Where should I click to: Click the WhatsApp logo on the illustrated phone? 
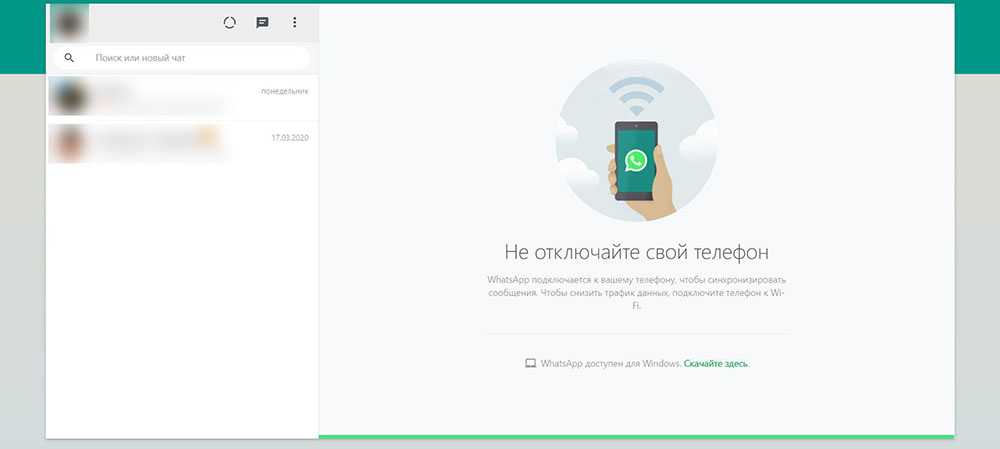[636, 161]
